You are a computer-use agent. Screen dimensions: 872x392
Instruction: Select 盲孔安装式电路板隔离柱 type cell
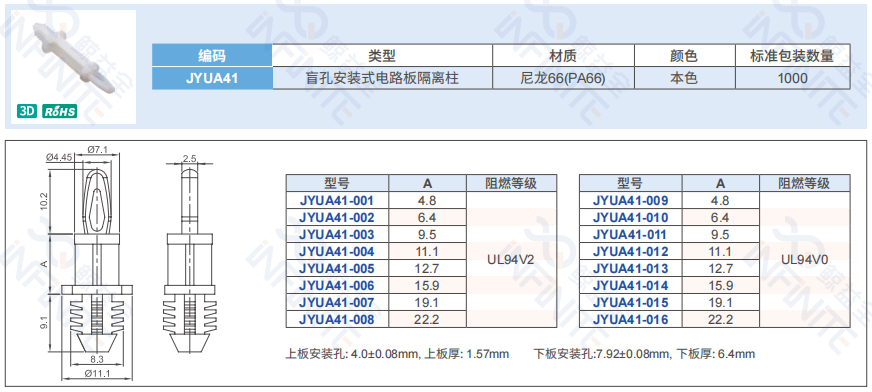pyautogui.click(x=382, y=78)
